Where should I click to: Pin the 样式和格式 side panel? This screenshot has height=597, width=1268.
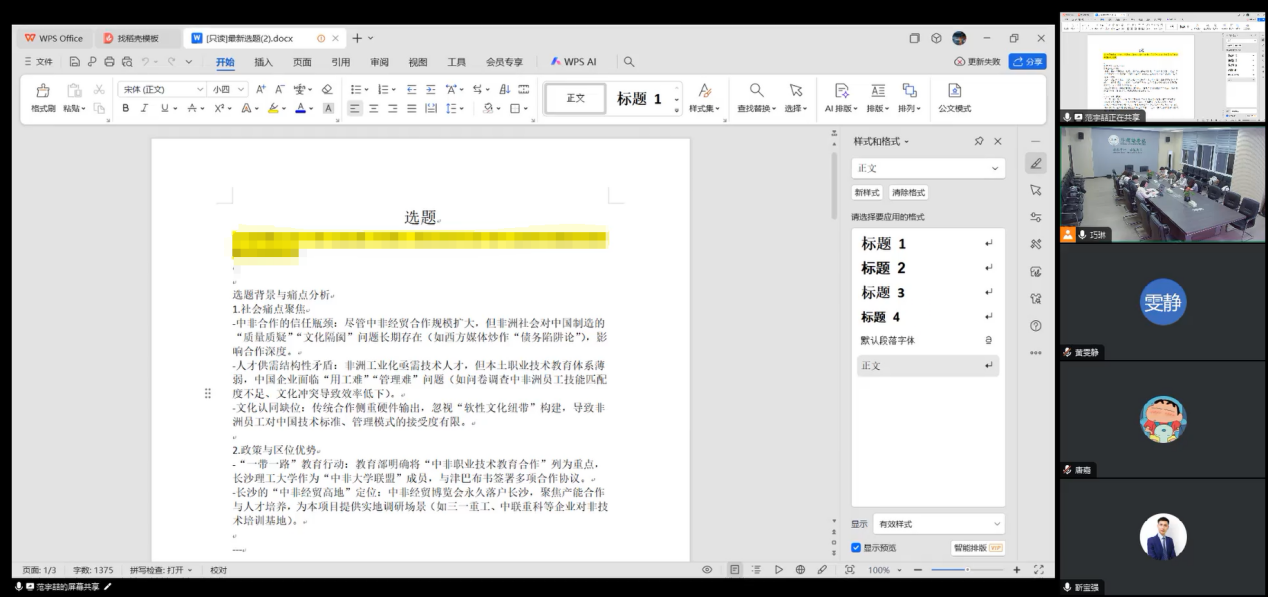tap(979, 142)
